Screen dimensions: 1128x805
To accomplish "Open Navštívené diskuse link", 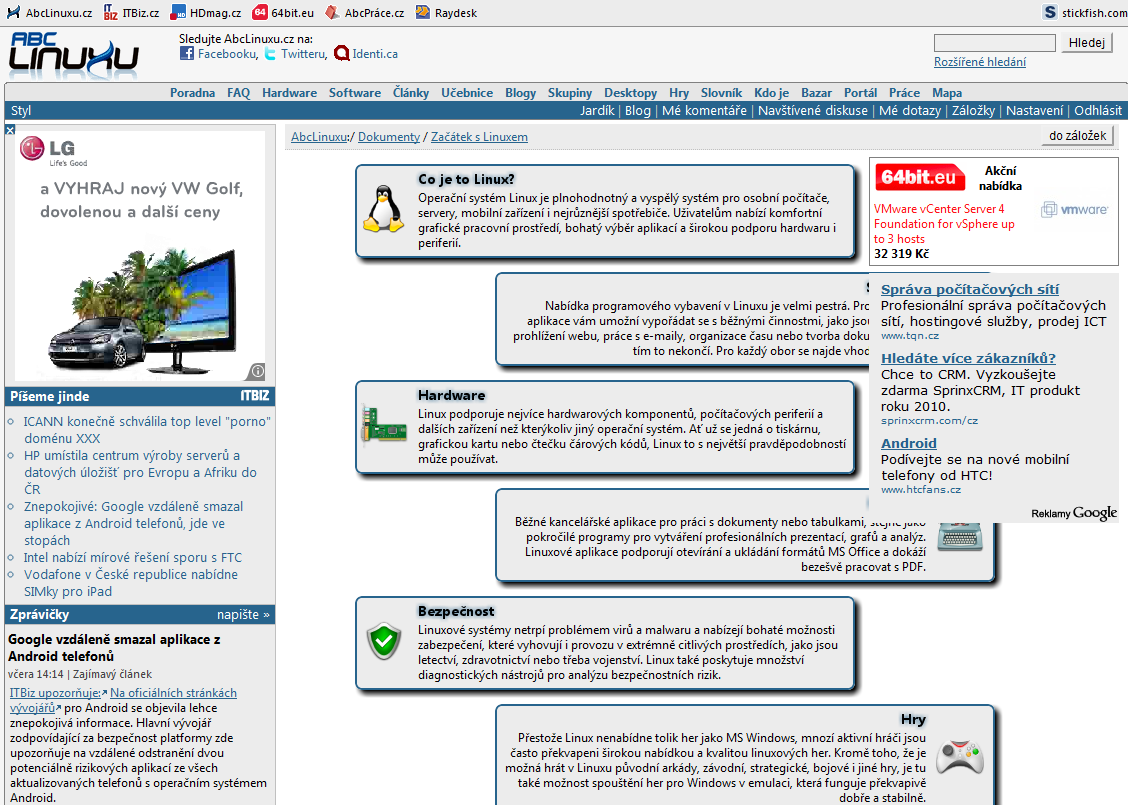I will 813,110.
